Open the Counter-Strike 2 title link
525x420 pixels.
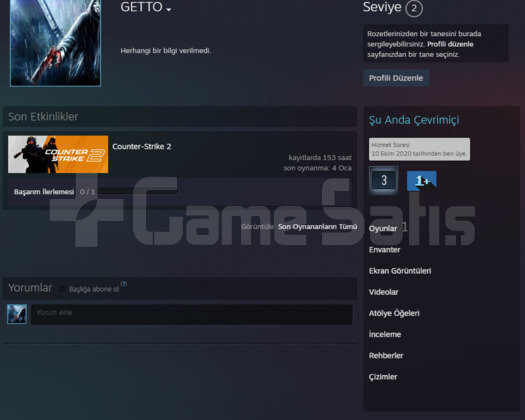click(142, 146)
